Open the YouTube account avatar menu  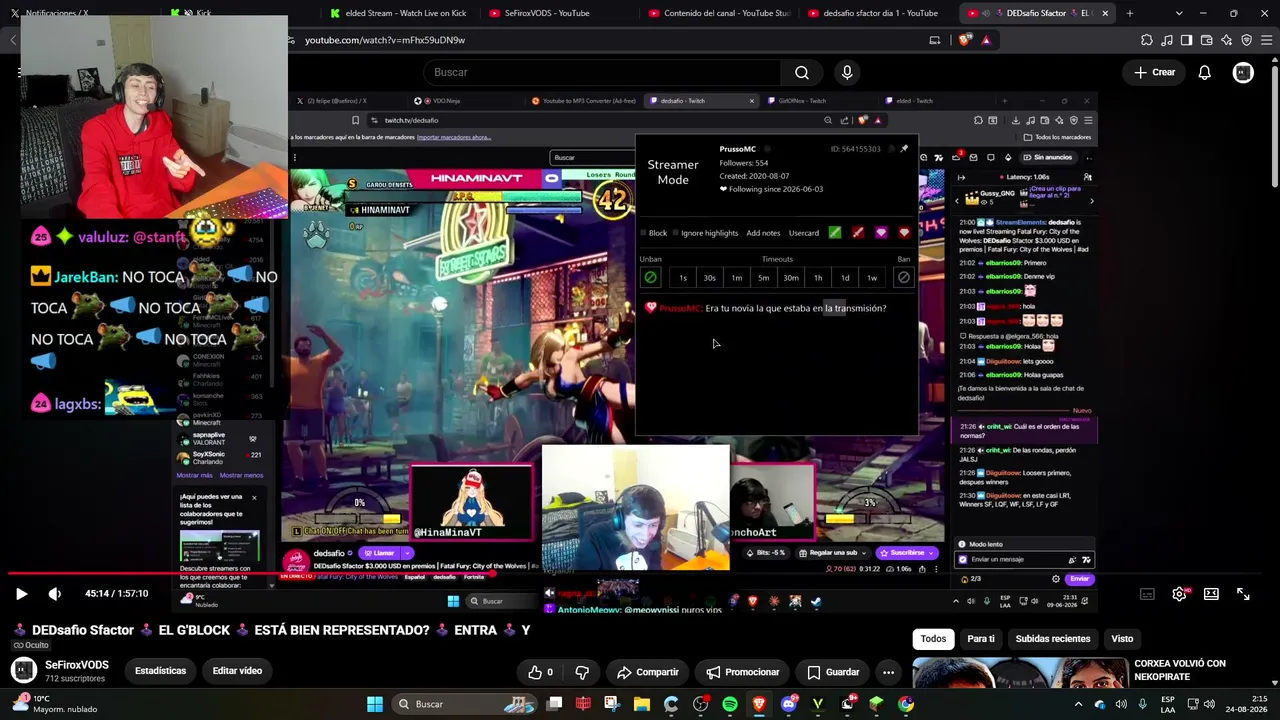[1243, 72]
